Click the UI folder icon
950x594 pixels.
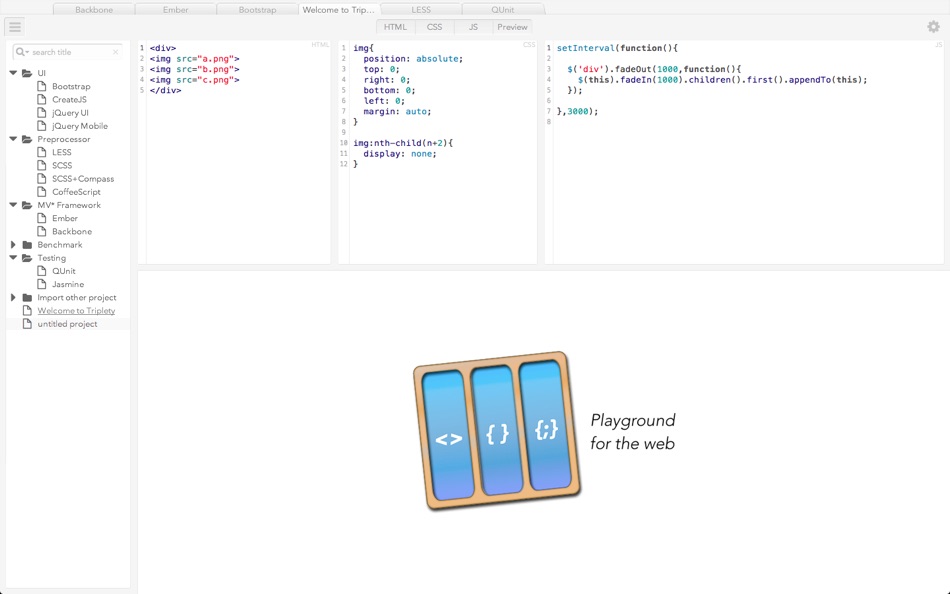pos(27,73)
